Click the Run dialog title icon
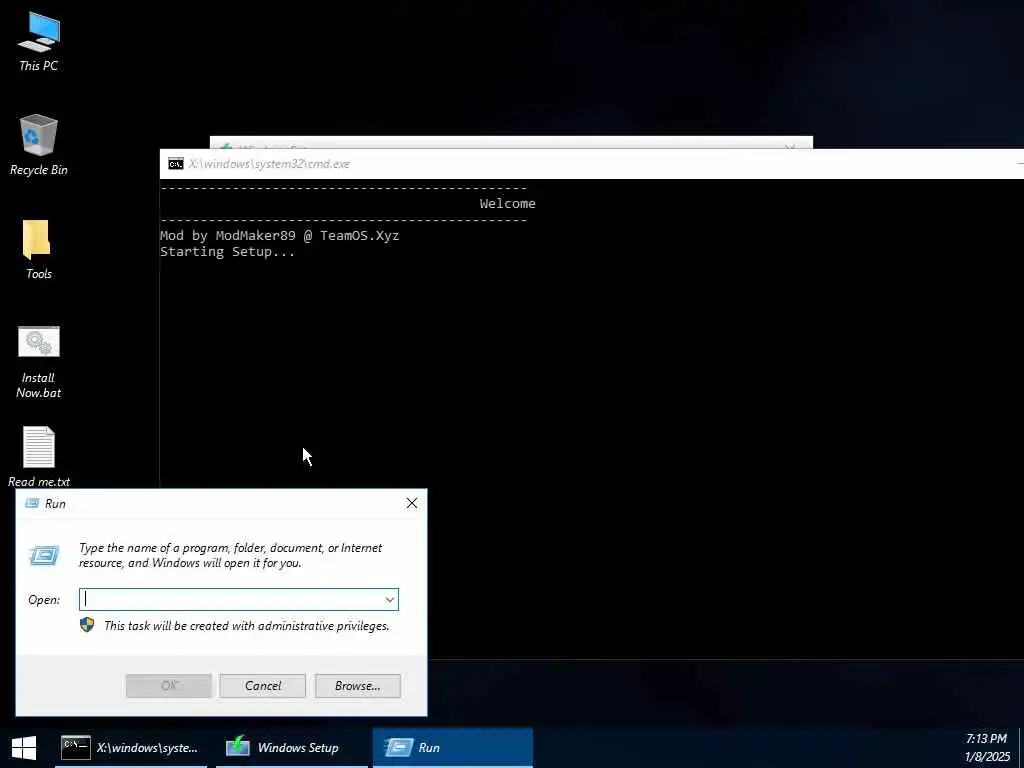 click(31, 504)
